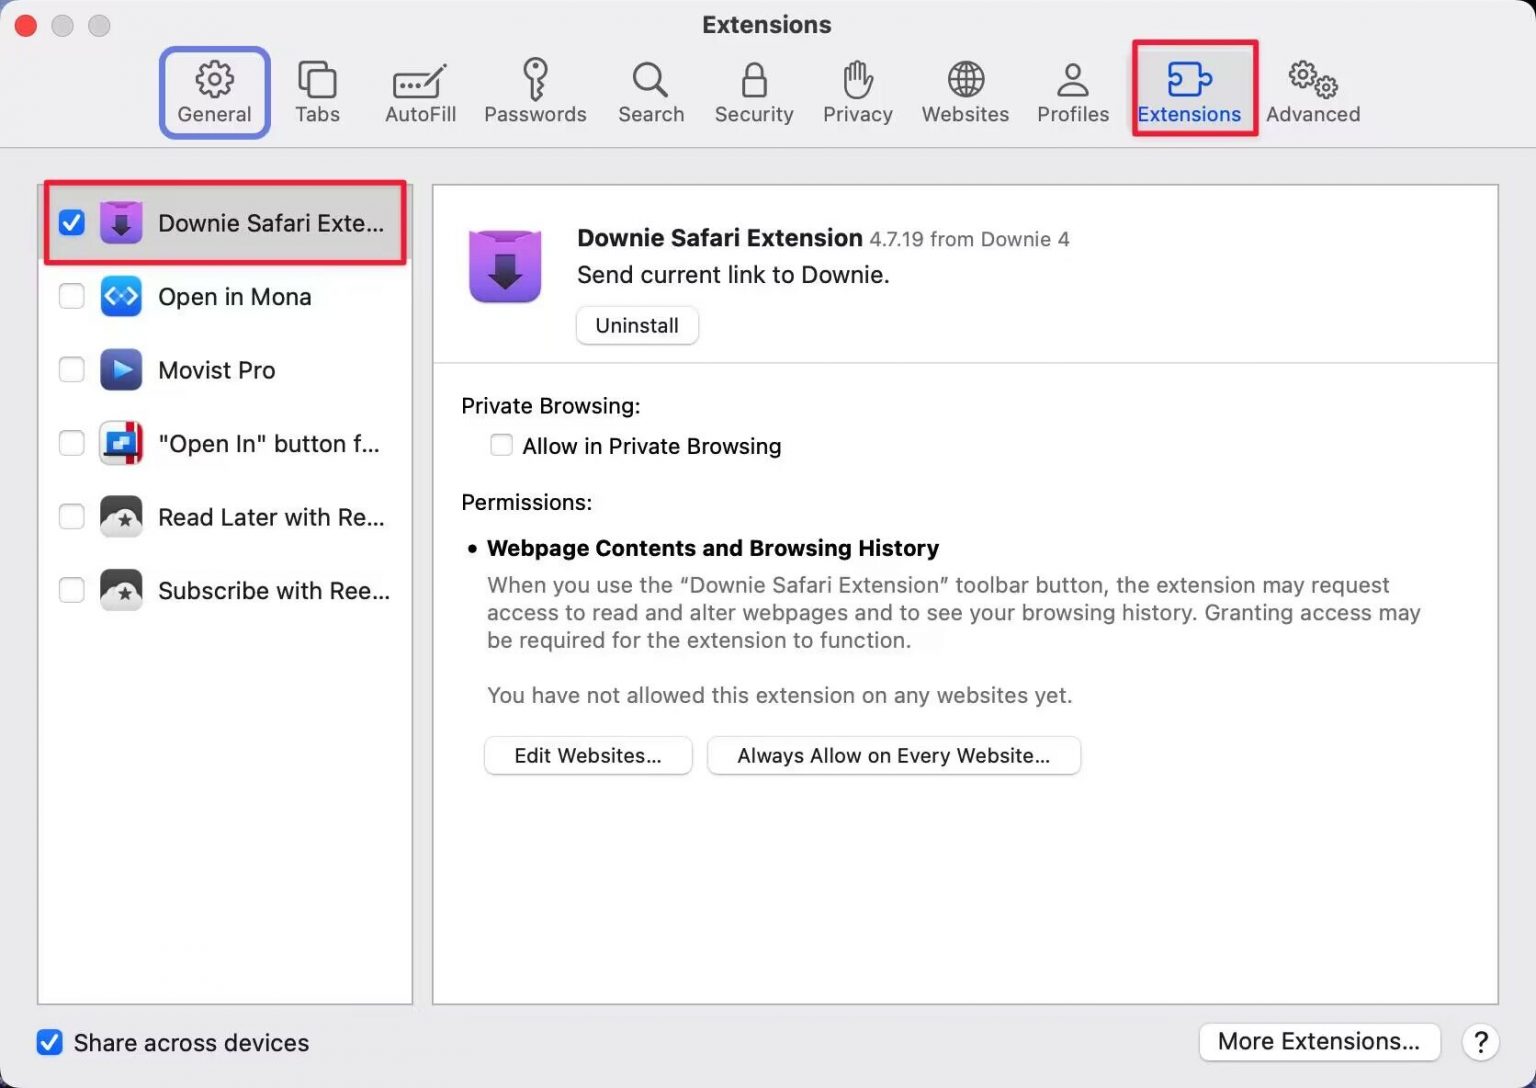
Task: Open the AutoFill preferences pane
Action: (x=420, y=91)
